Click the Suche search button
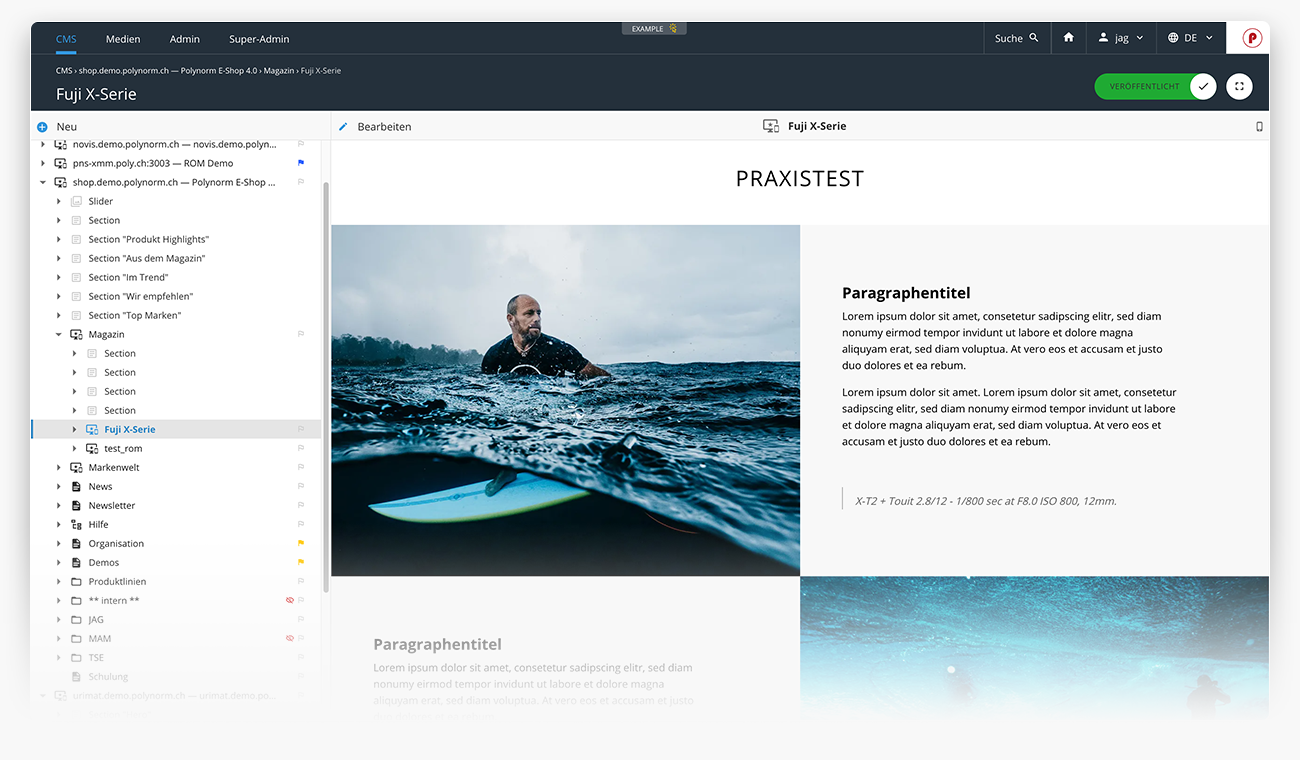The width and height of the screenshot is (1300, 760). 1016,38
